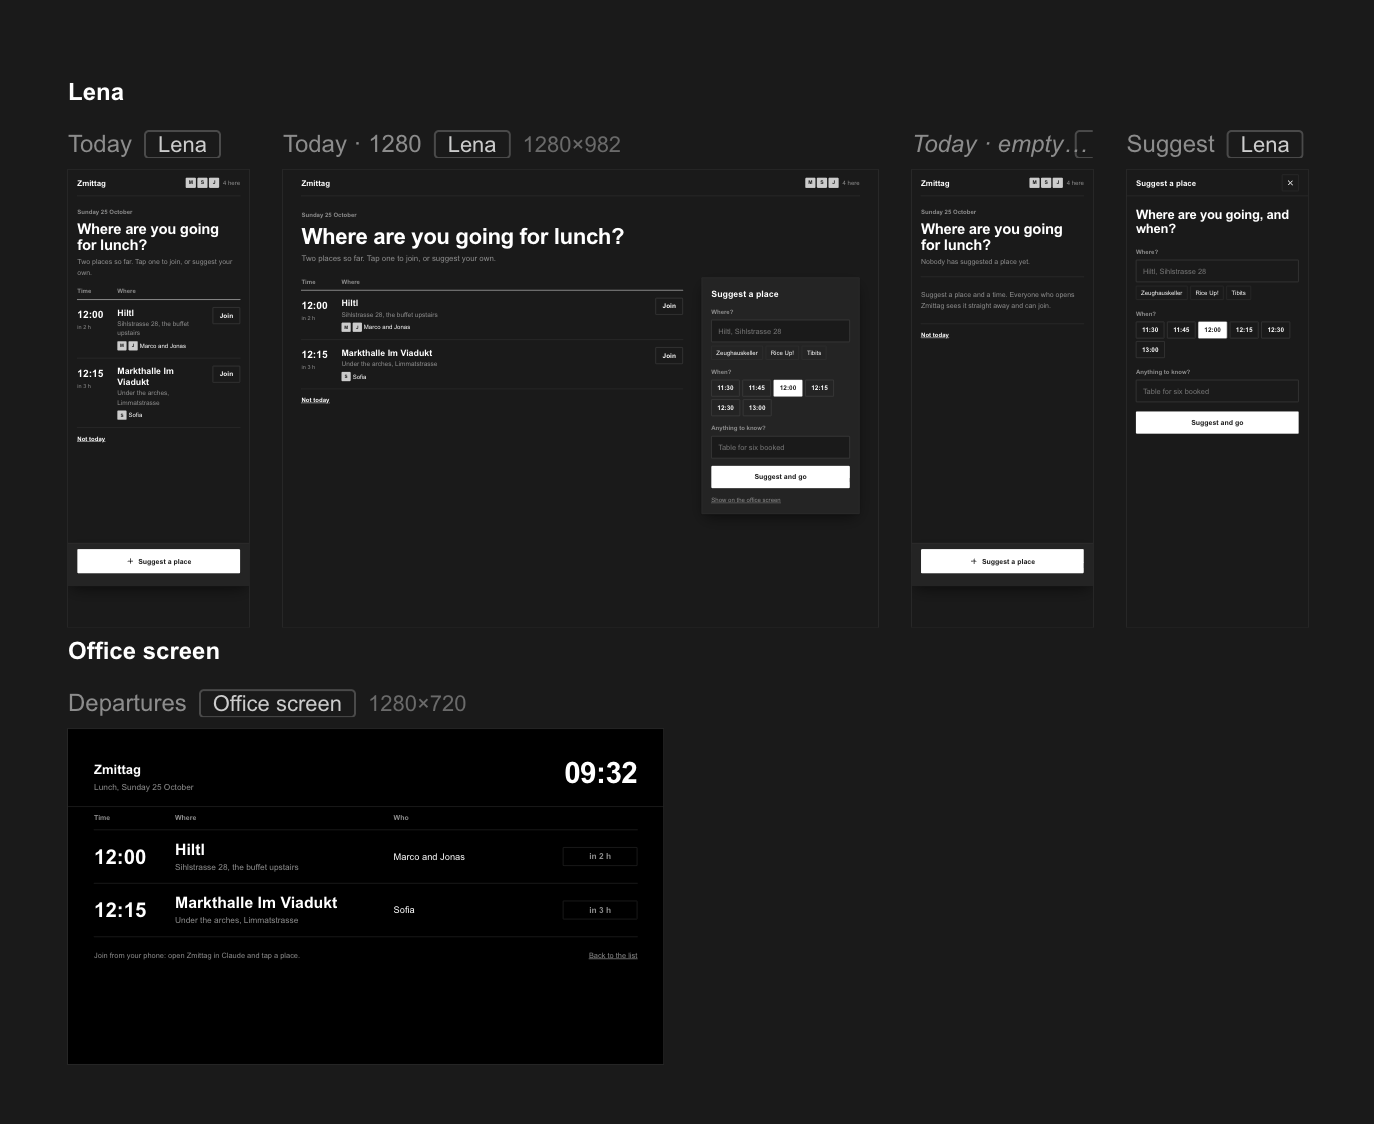Viewport: 1374px width, 1124px height.
Task: Join Hiltl in the narrow Today Lena frame
Action: tap(226, 315)
